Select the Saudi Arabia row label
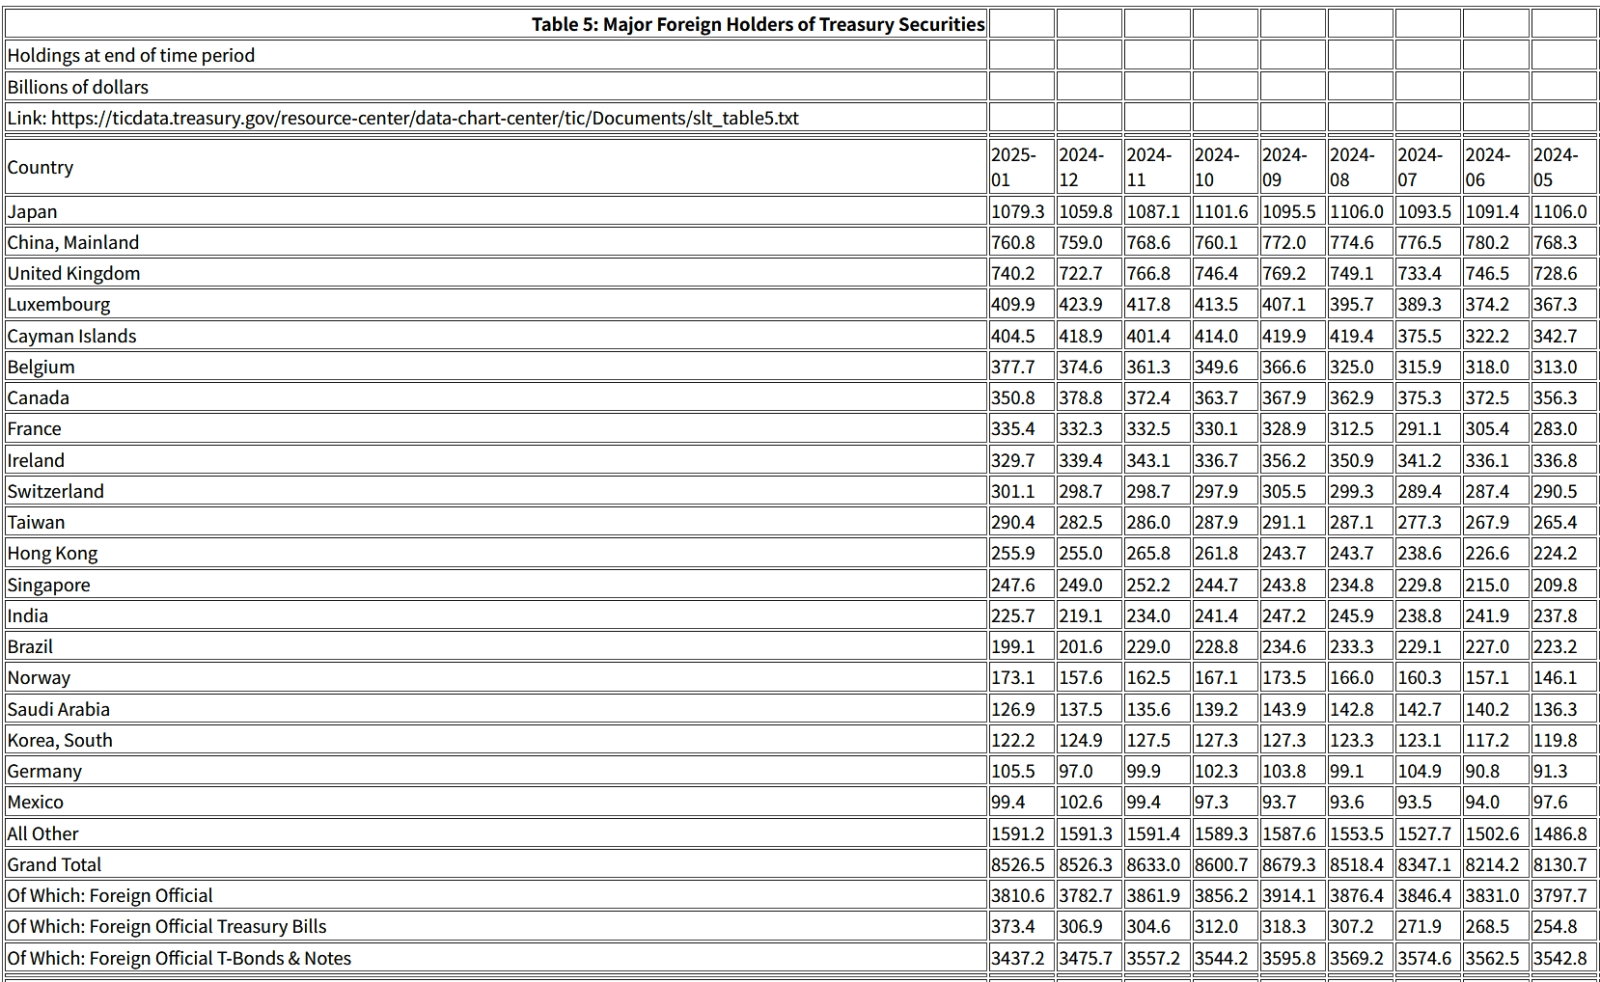This screenshot has width=1600, height=982. tap(59, 709)
